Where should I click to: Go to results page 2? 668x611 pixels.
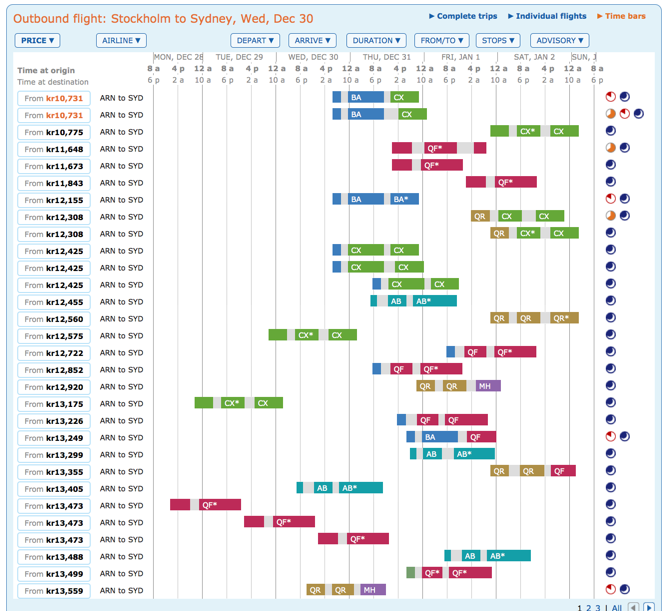588,607
